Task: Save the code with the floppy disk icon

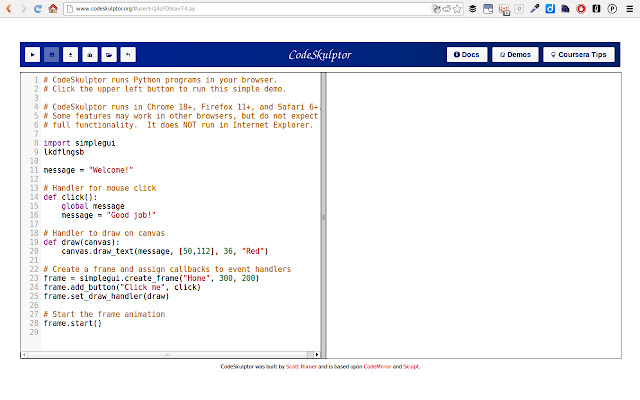Action: [x=51, y=55]
